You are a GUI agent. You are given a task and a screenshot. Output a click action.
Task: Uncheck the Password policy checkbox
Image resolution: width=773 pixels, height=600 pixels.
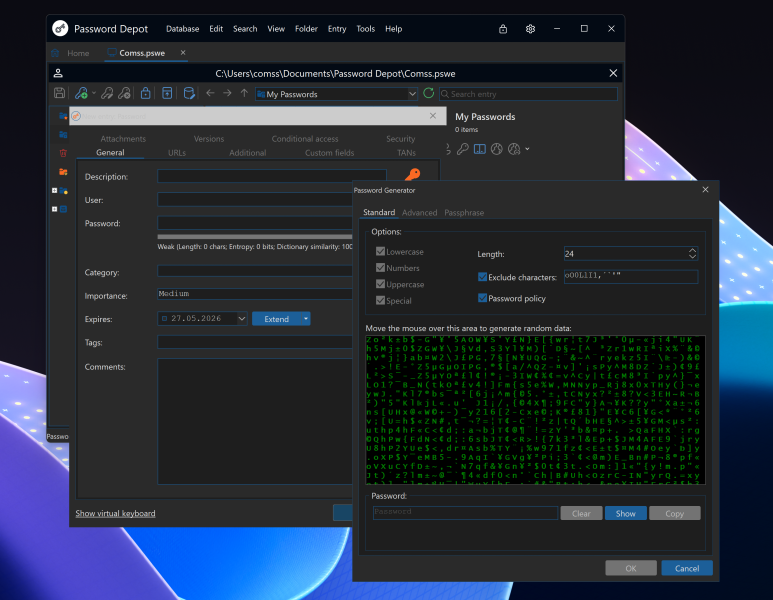pos(483,298)
